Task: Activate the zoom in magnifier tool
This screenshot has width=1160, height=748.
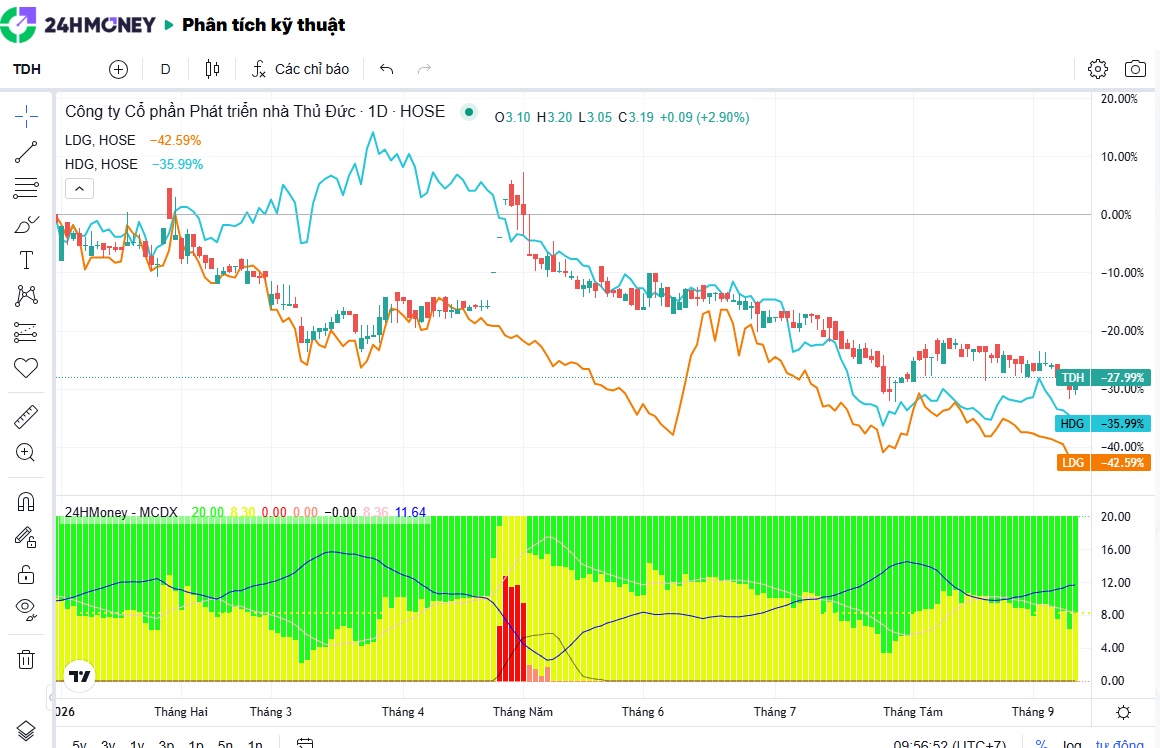Action: coord(26,452)
